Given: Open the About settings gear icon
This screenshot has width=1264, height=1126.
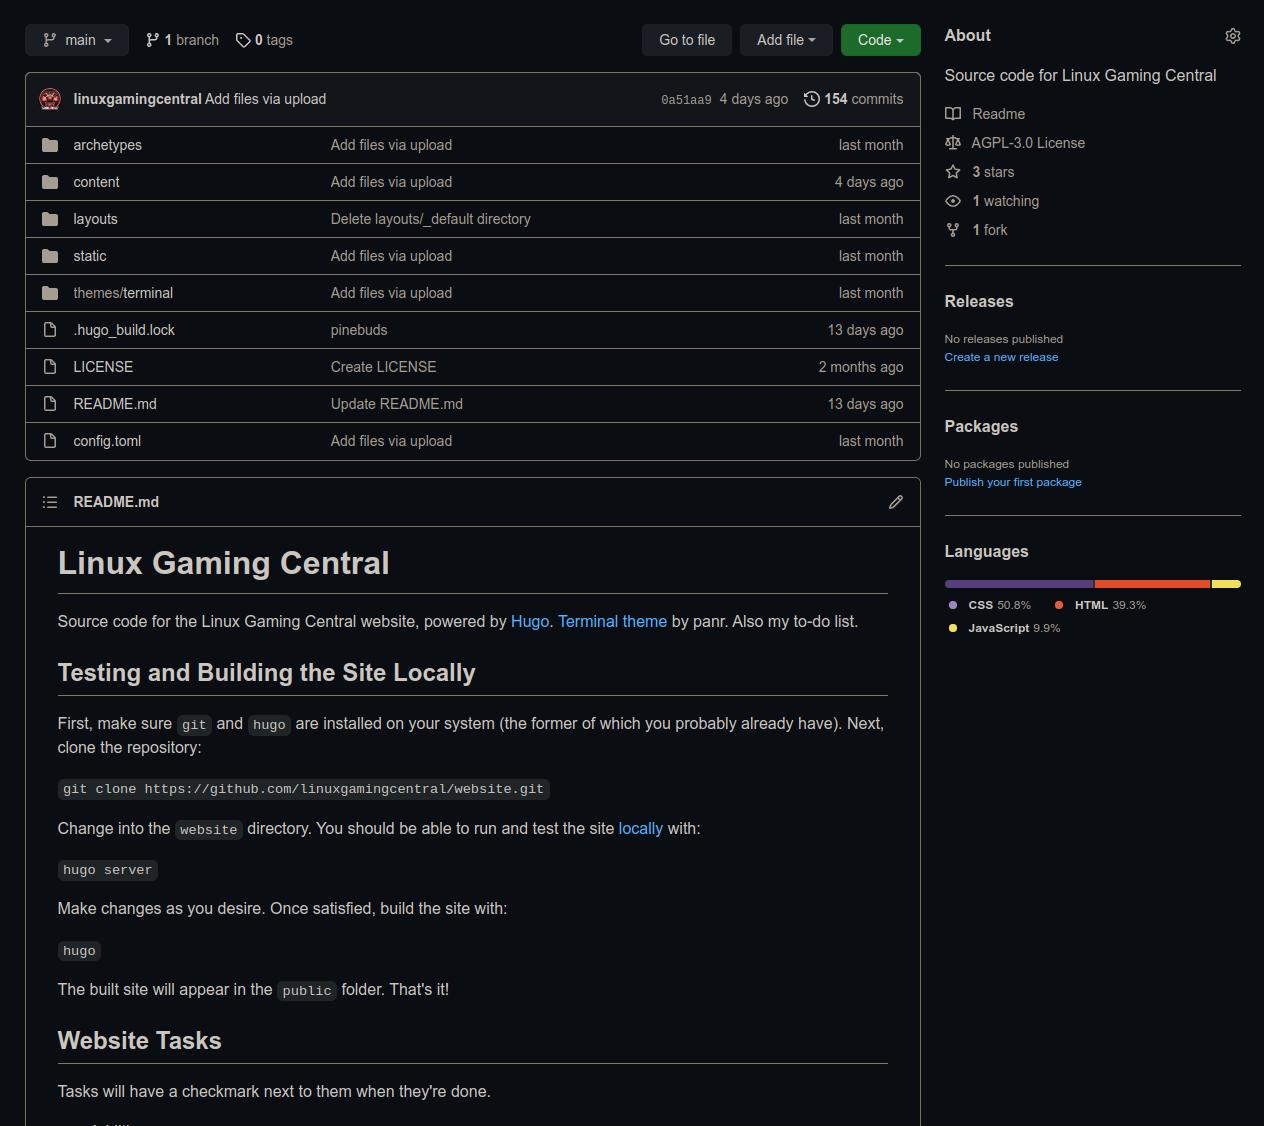Looking at the screenshot, I should [x=1233, y=36].
